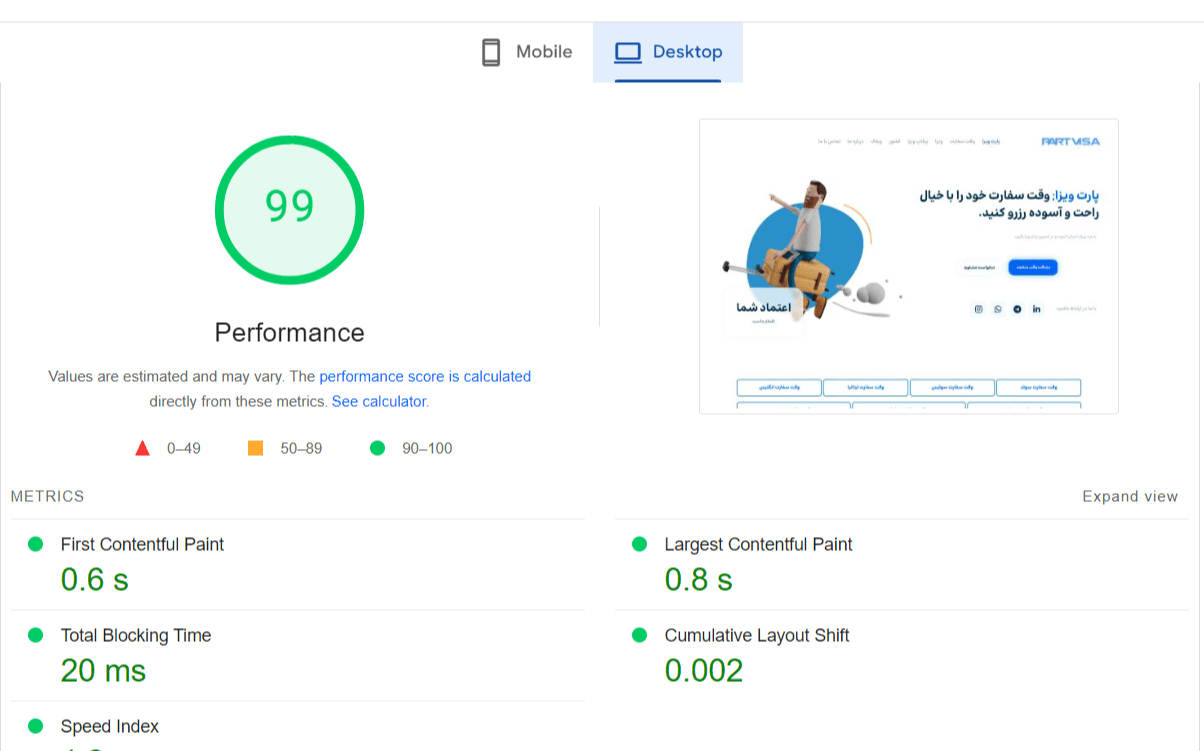Click the '0–49' legend range text
Image resolution: width=1204 pixels, height=751 pixels.
coord(184,449)
